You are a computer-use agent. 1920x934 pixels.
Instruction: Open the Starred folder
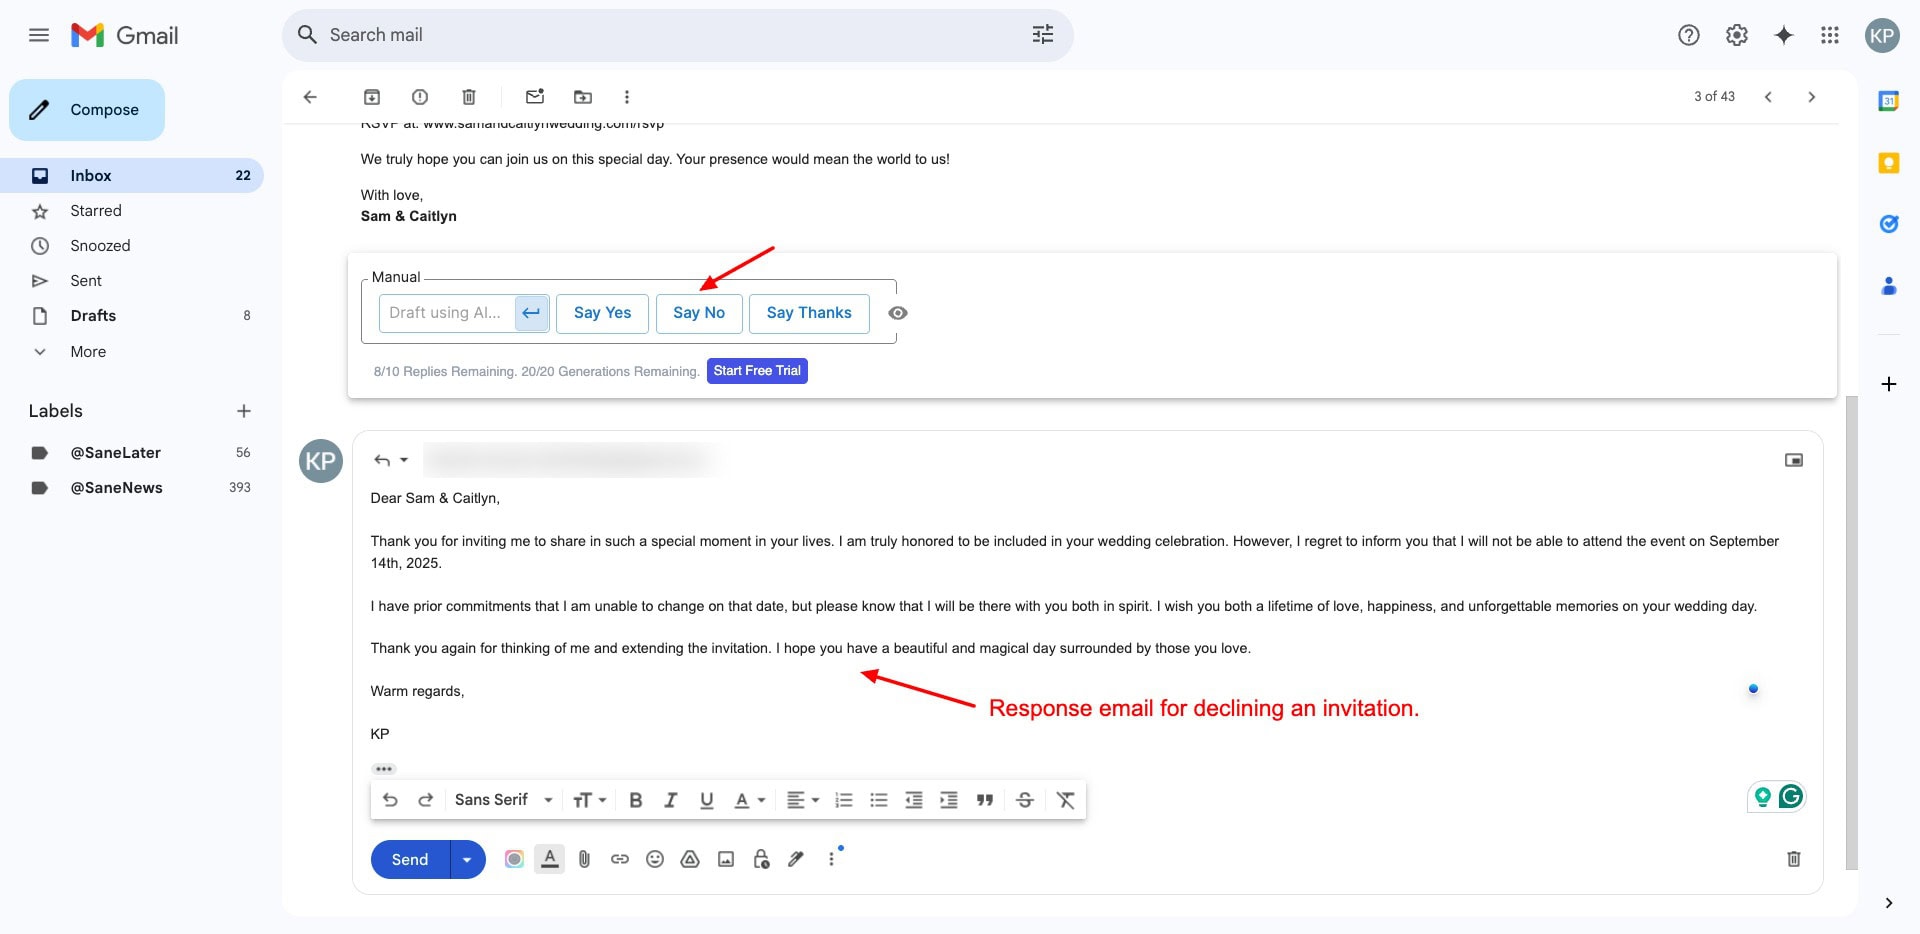[x=96, y=211]
